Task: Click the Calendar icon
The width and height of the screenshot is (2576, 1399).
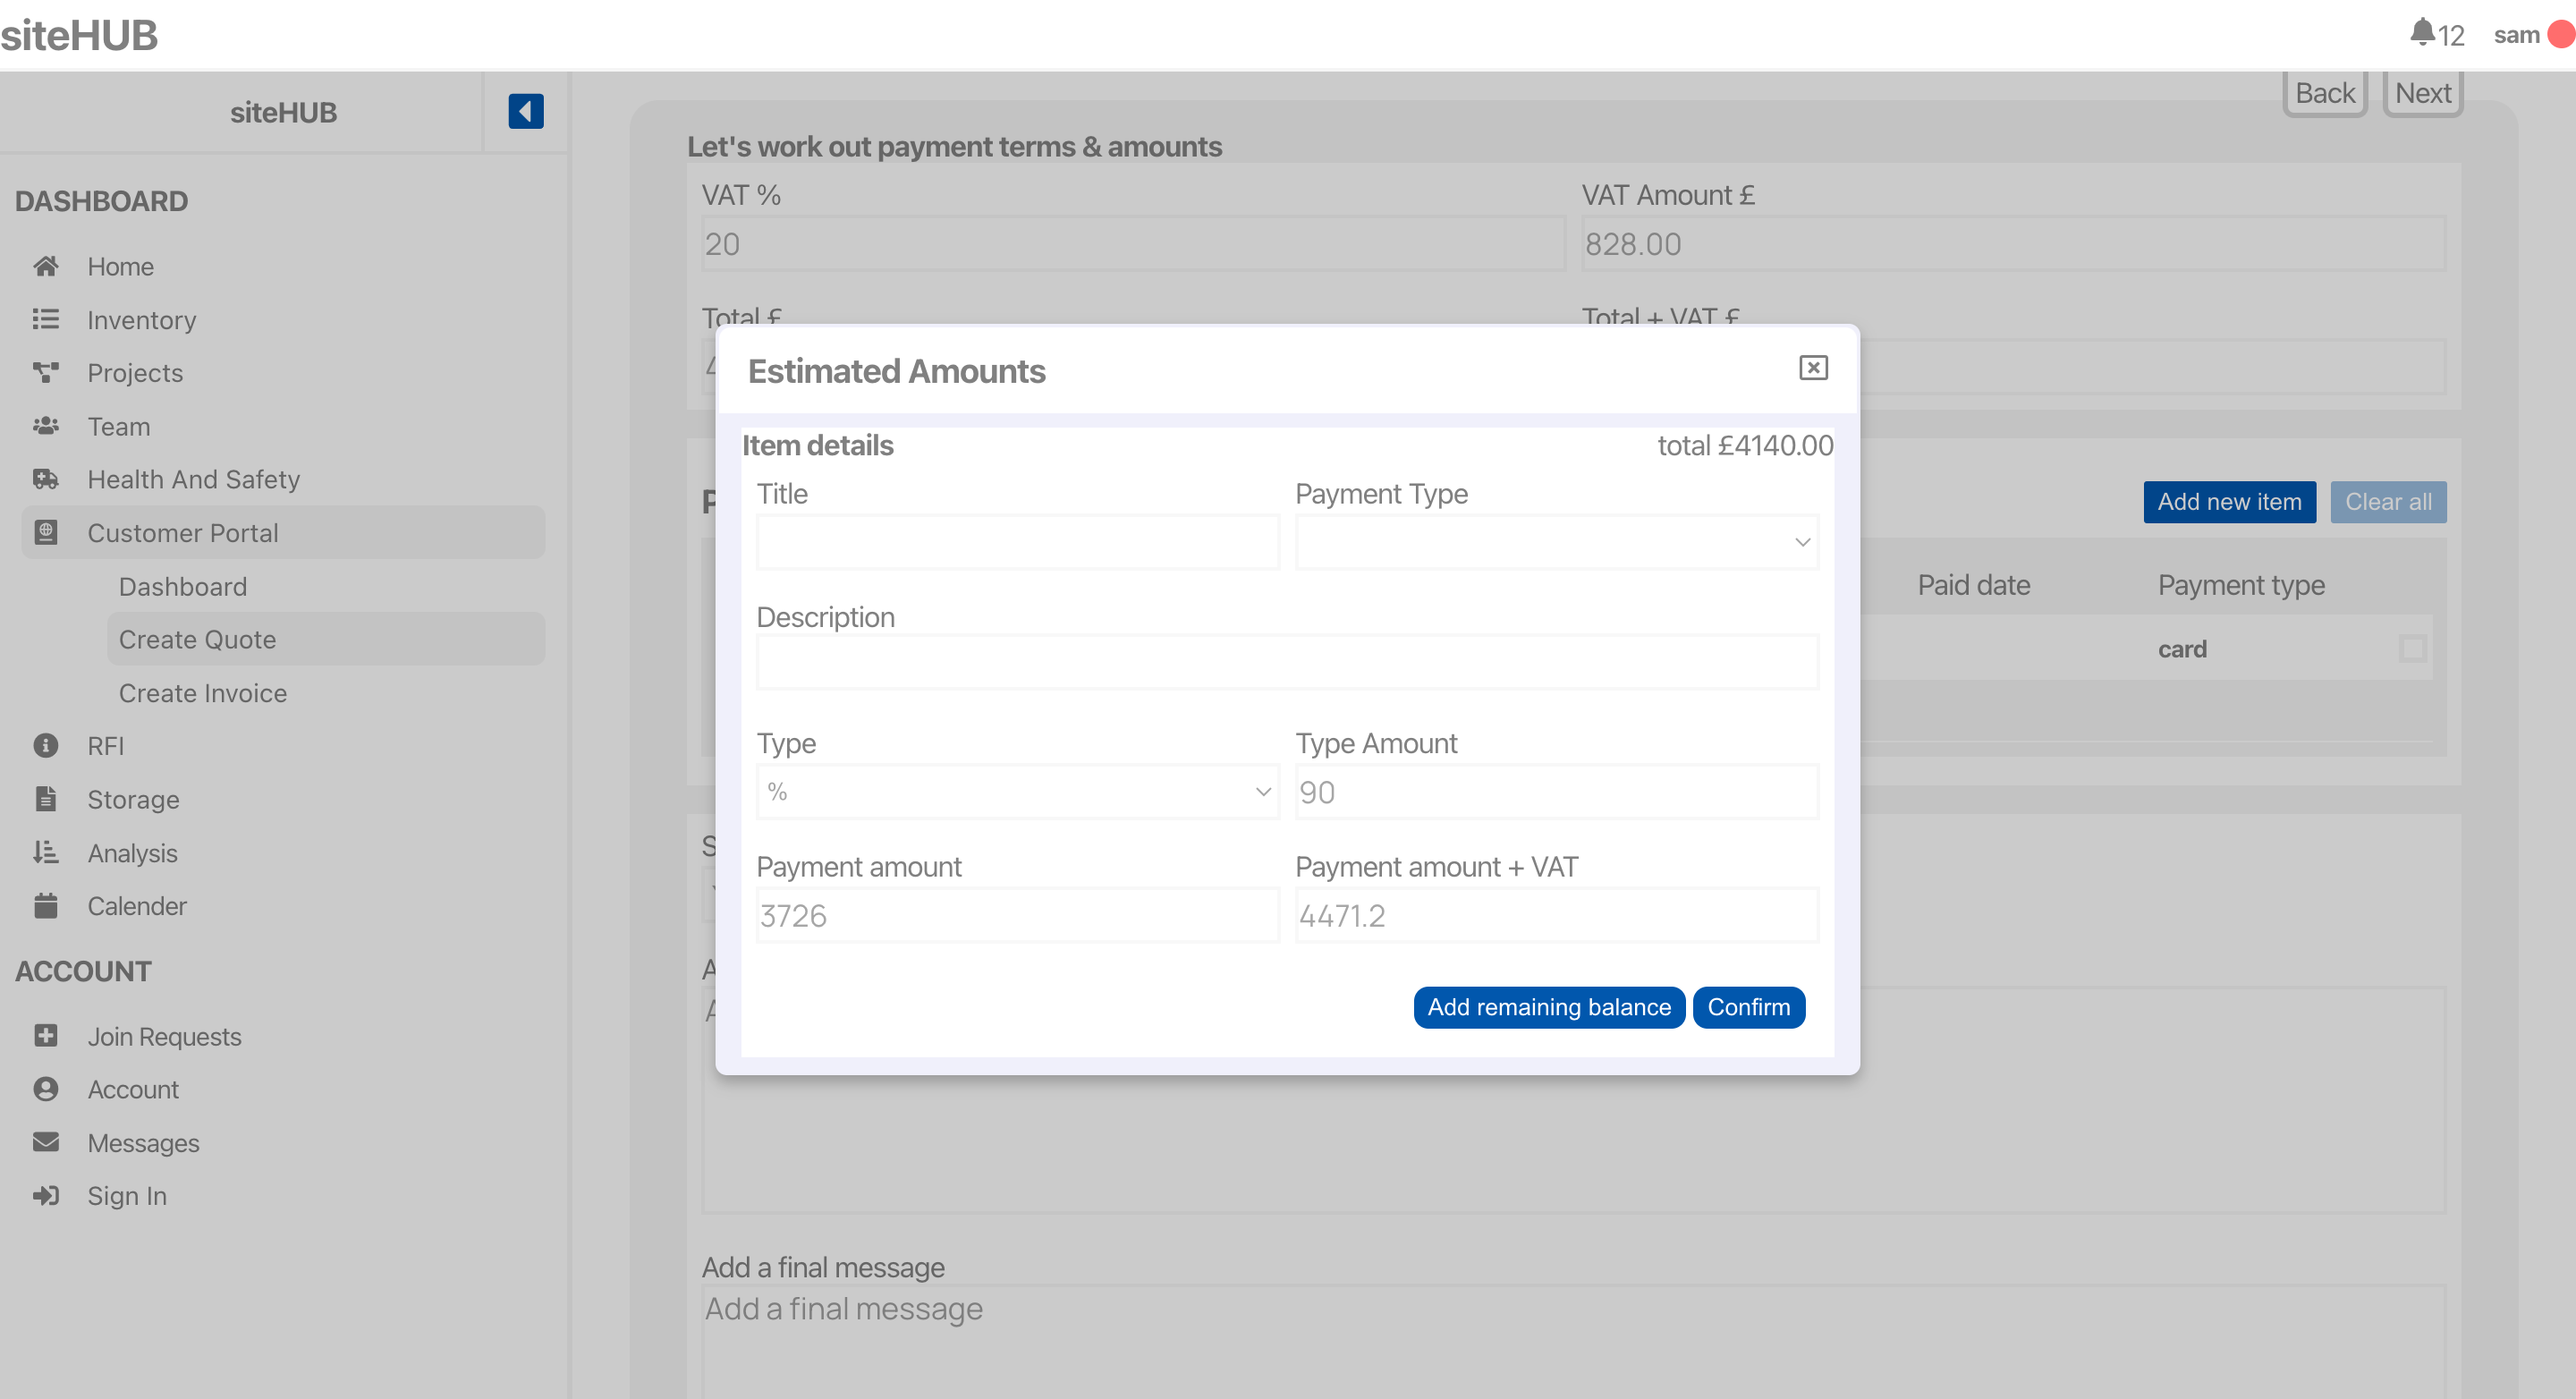Action: [x=45, y=906]
